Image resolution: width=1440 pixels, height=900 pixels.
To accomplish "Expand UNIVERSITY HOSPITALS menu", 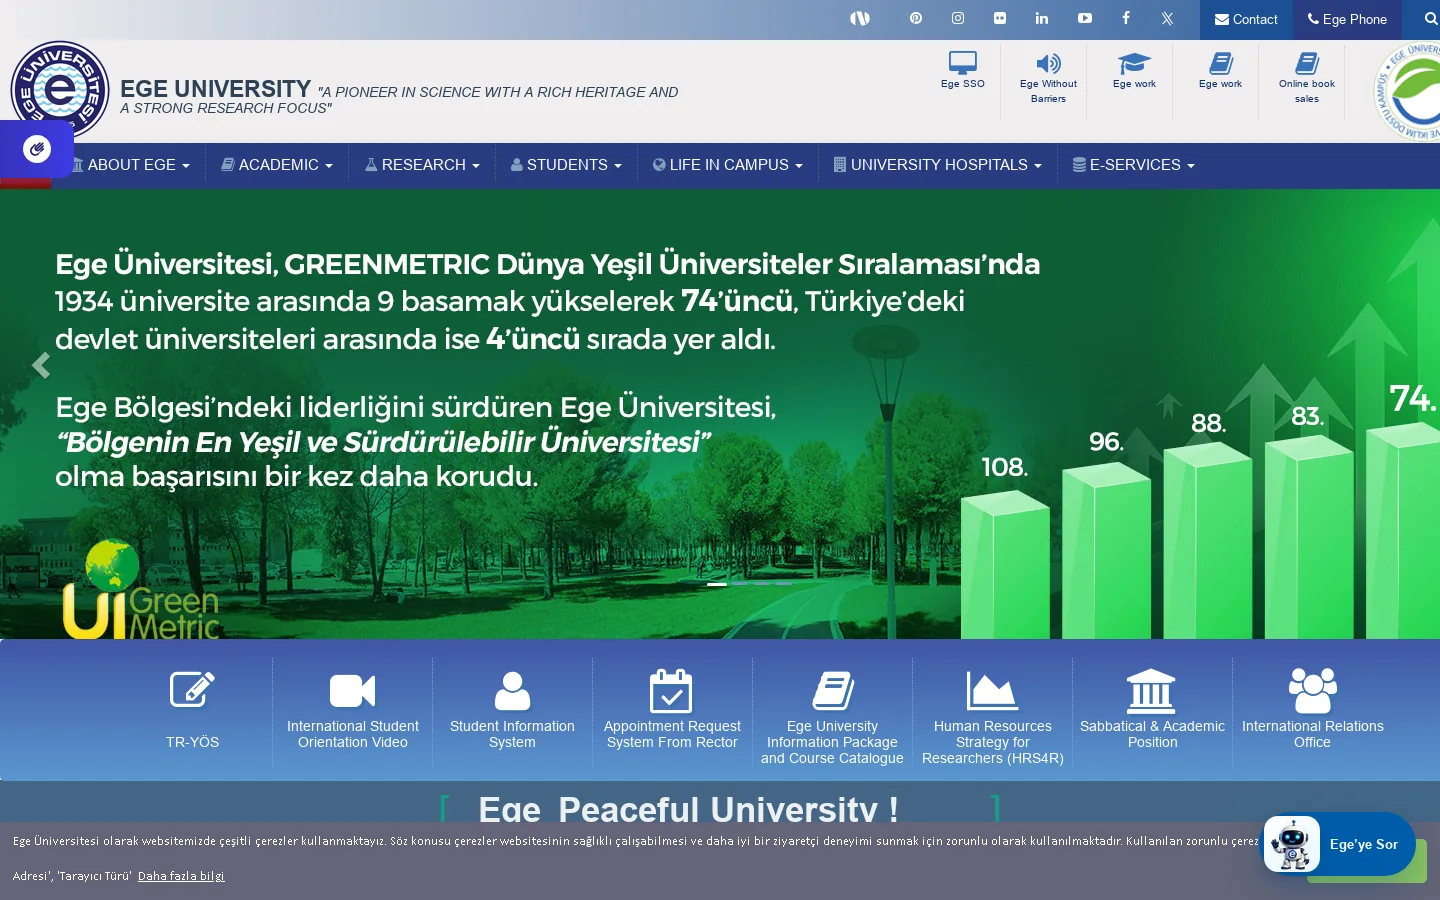I will tap(938, 165).
